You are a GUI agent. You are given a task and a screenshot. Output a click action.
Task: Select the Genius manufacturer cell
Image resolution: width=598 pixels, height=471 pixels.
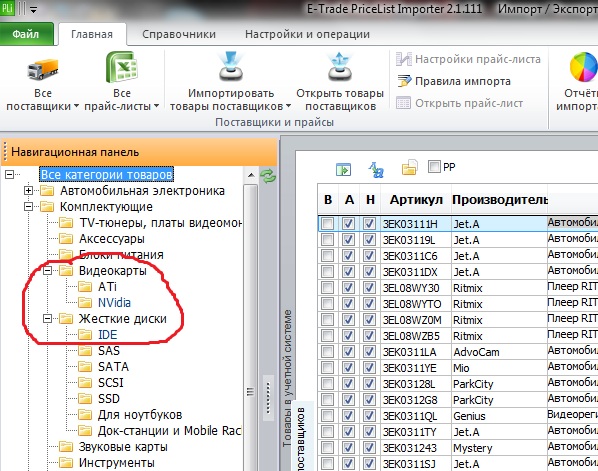(x=499, y=416)
